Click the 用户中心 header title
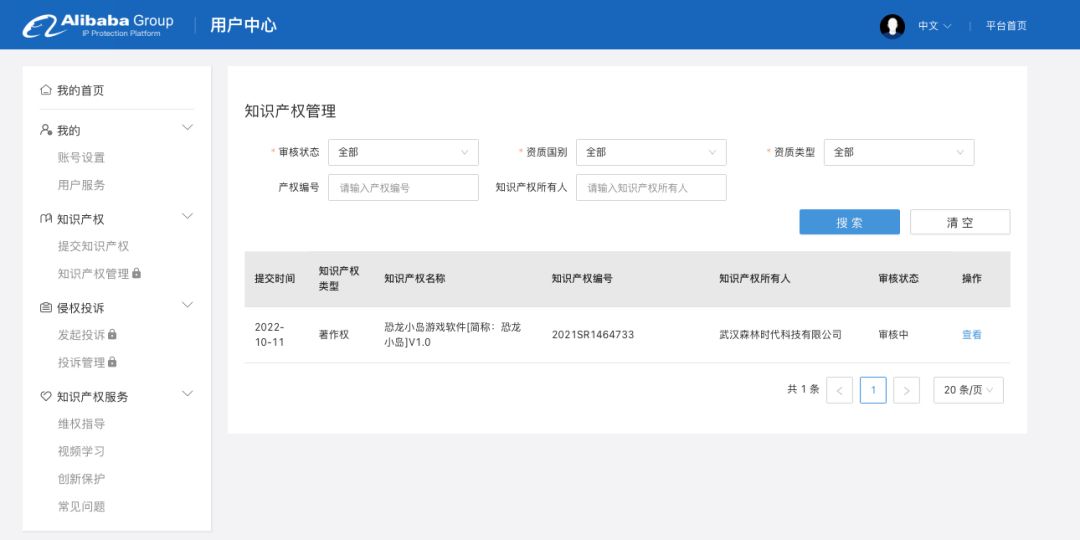This screenshot has width=1080, height=540. pos(243,25)
